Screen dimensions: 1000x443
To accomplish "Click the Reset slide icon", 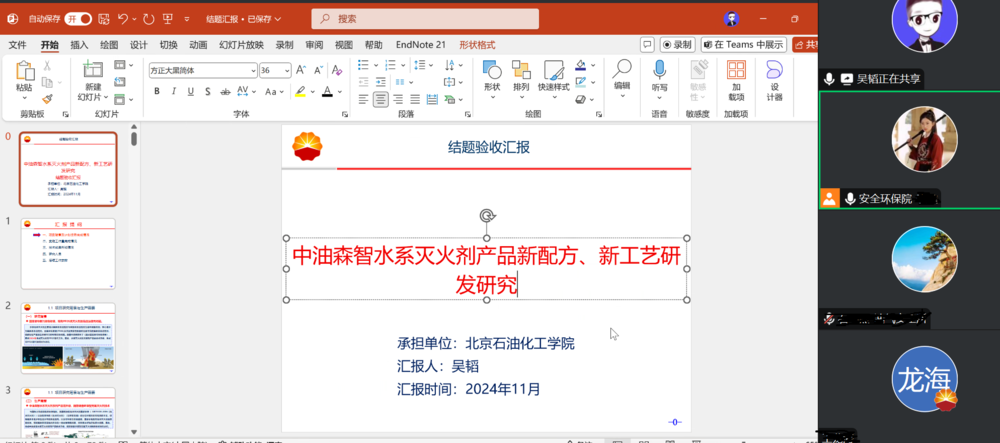I will [x=120, y=82].
